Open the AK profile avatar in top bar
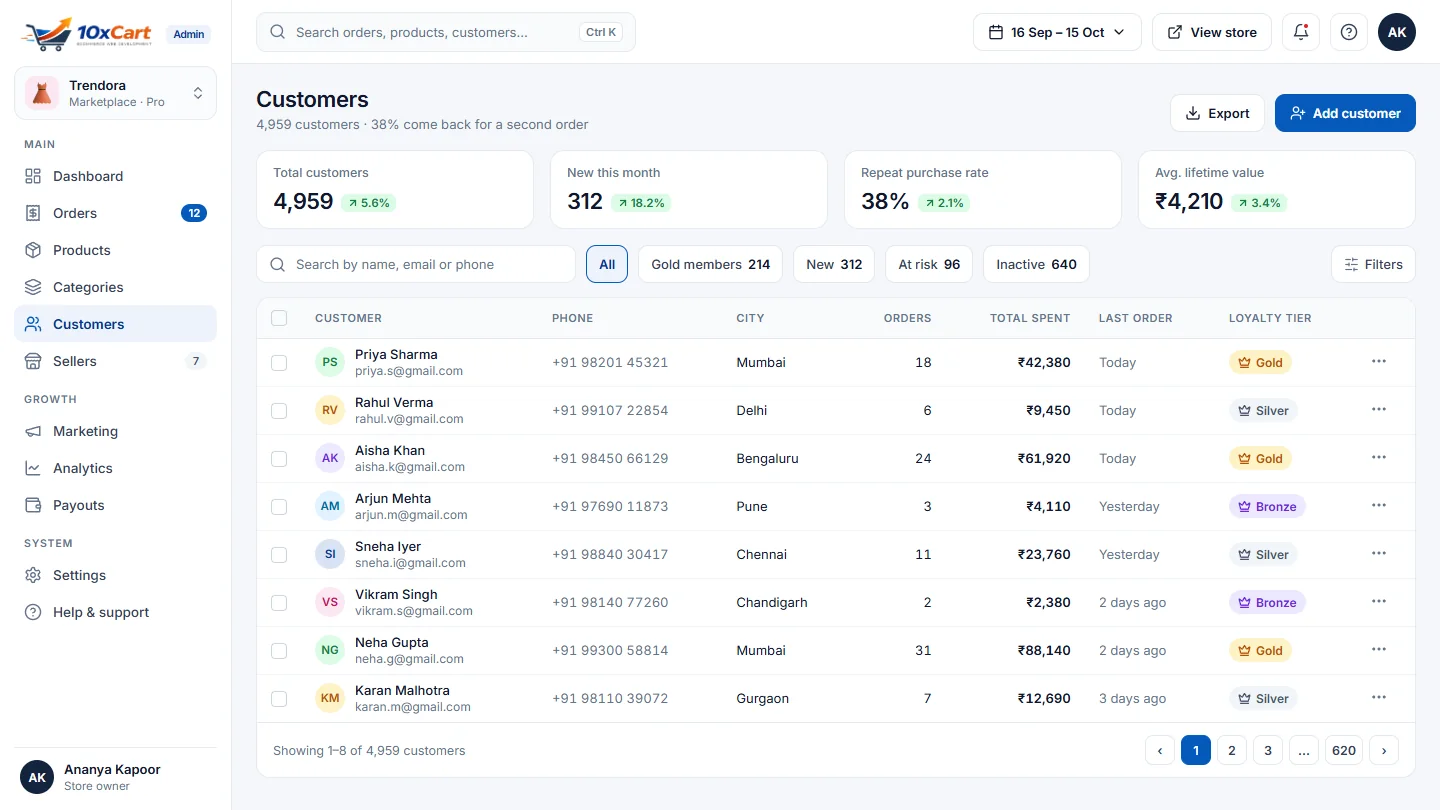The width and height of the screenshot is (1440, 810). click(x=1397, y=32)
